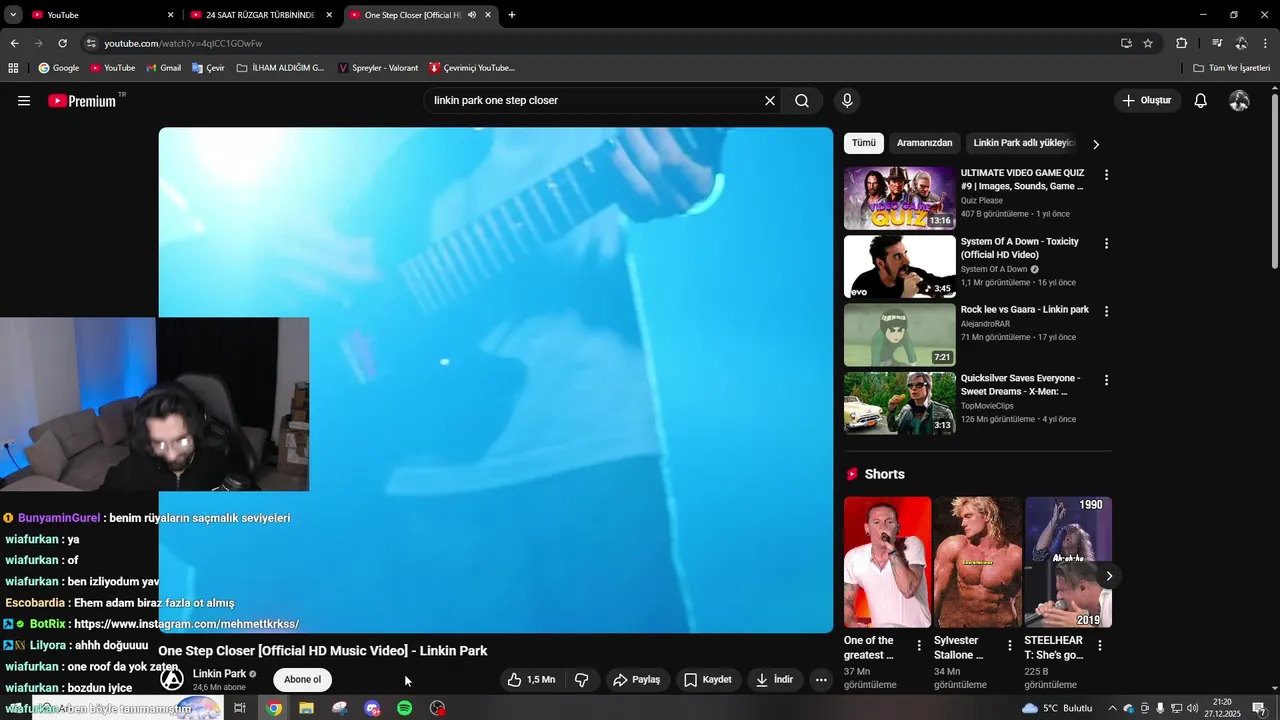Bookmark this page with the star
Screen dimensions: 1280x720
click(x=1148, y=43)
